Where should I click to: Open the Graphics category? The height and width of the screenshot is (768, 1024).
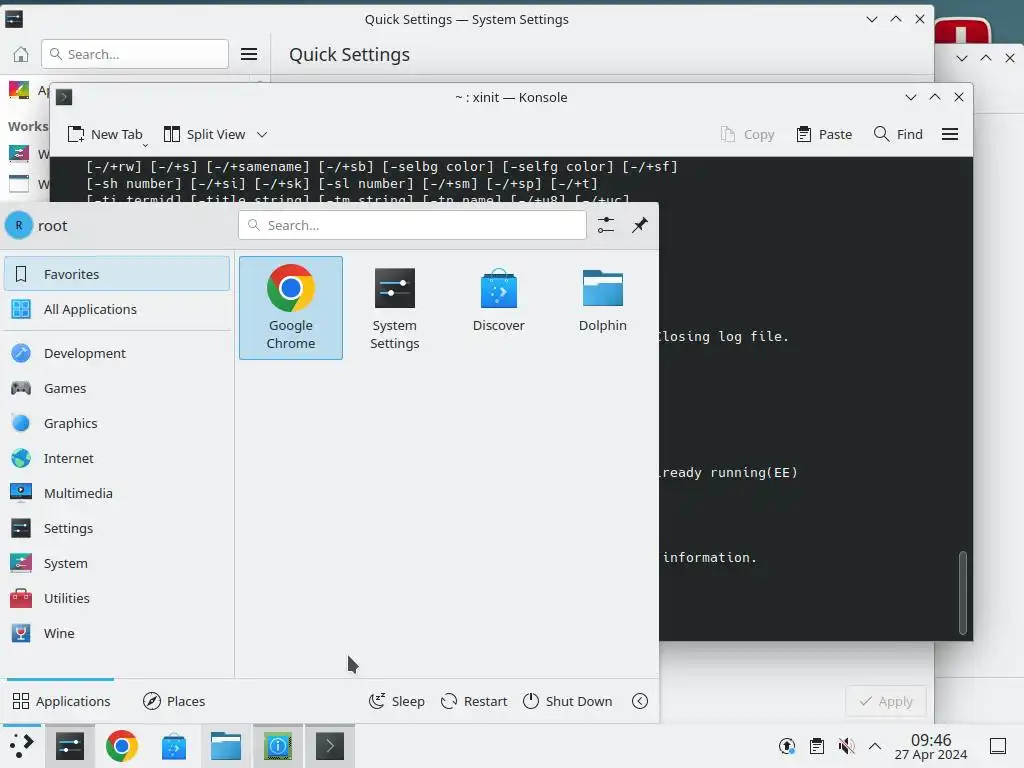click(x=117, y=423)
